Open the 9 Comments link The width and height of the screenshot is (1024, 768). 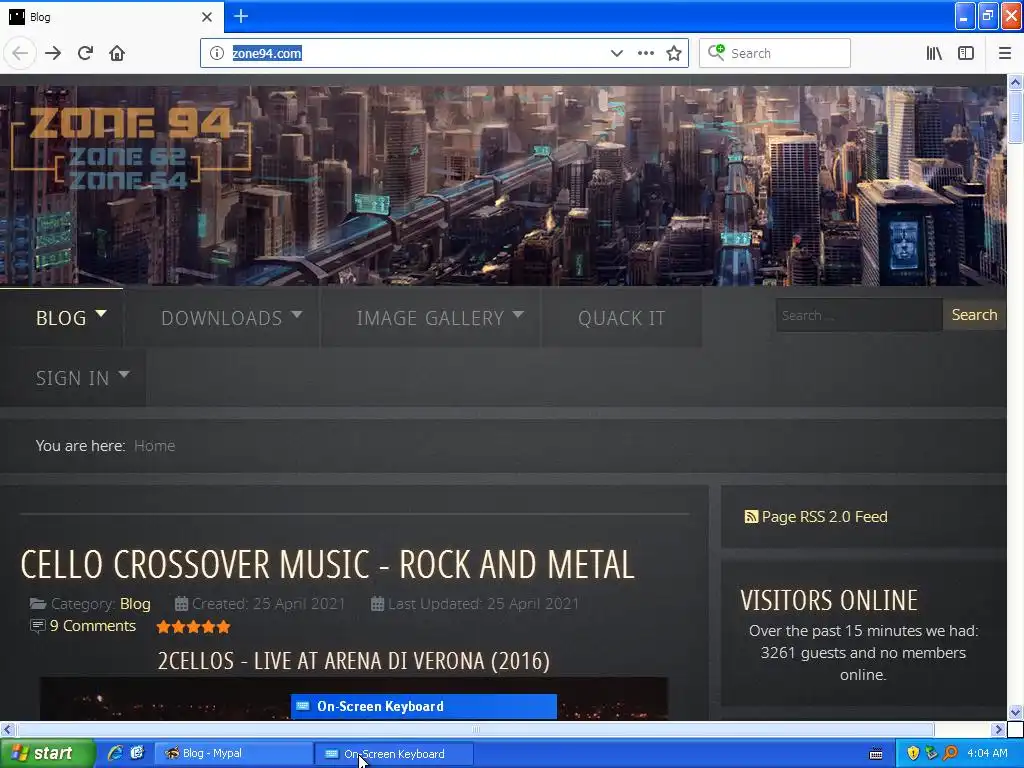(93, 626)
